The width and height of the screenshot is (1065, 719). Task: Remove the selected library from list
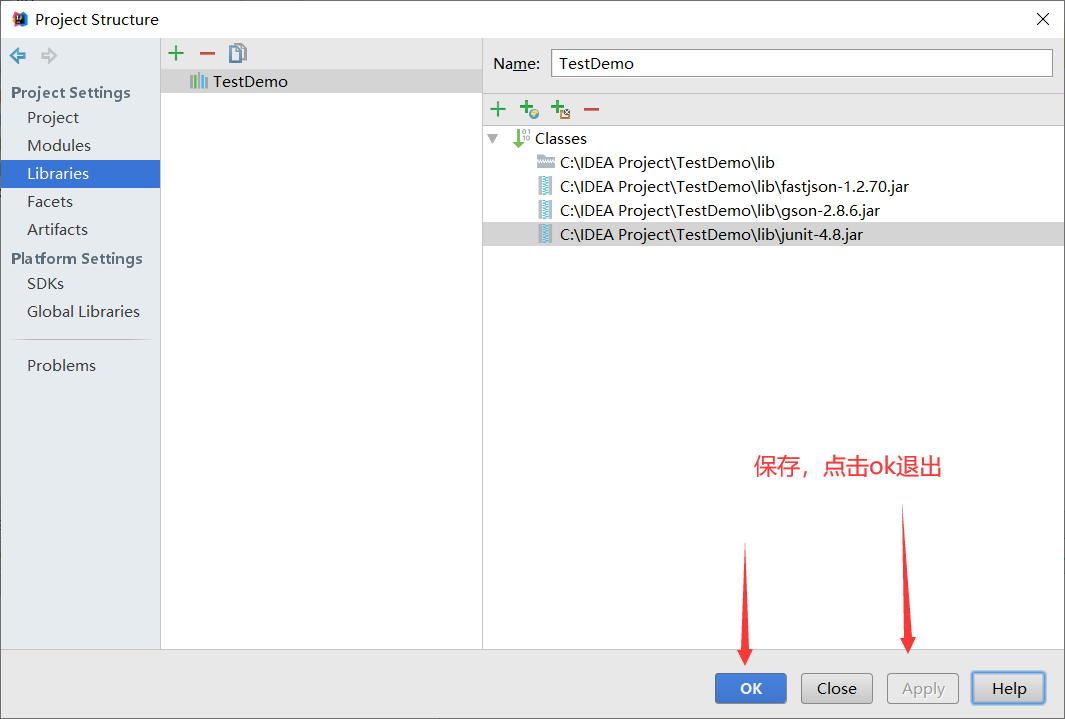click(x=207, y=54)
